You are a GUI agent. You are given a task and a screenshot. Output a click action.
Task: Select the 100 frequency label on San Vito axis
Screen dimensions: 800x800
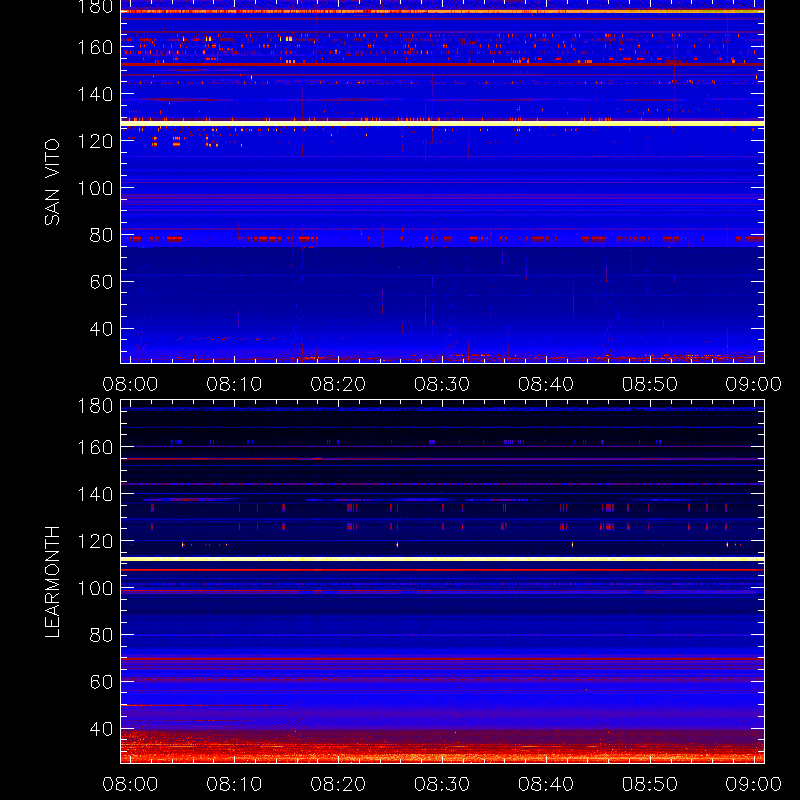pyautogui.click(x=95, y=188)
